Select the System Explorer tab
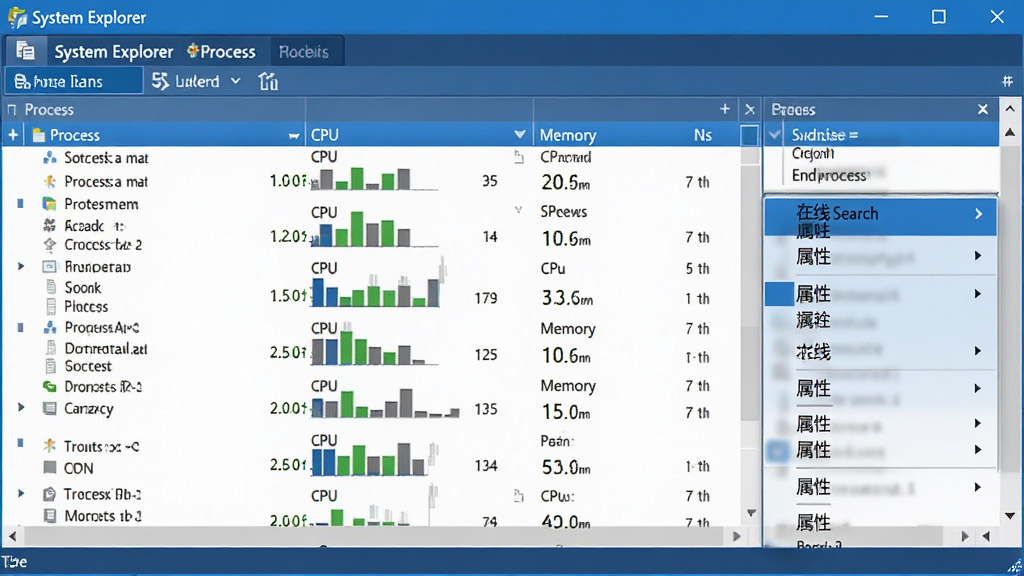 pos(113,52)
